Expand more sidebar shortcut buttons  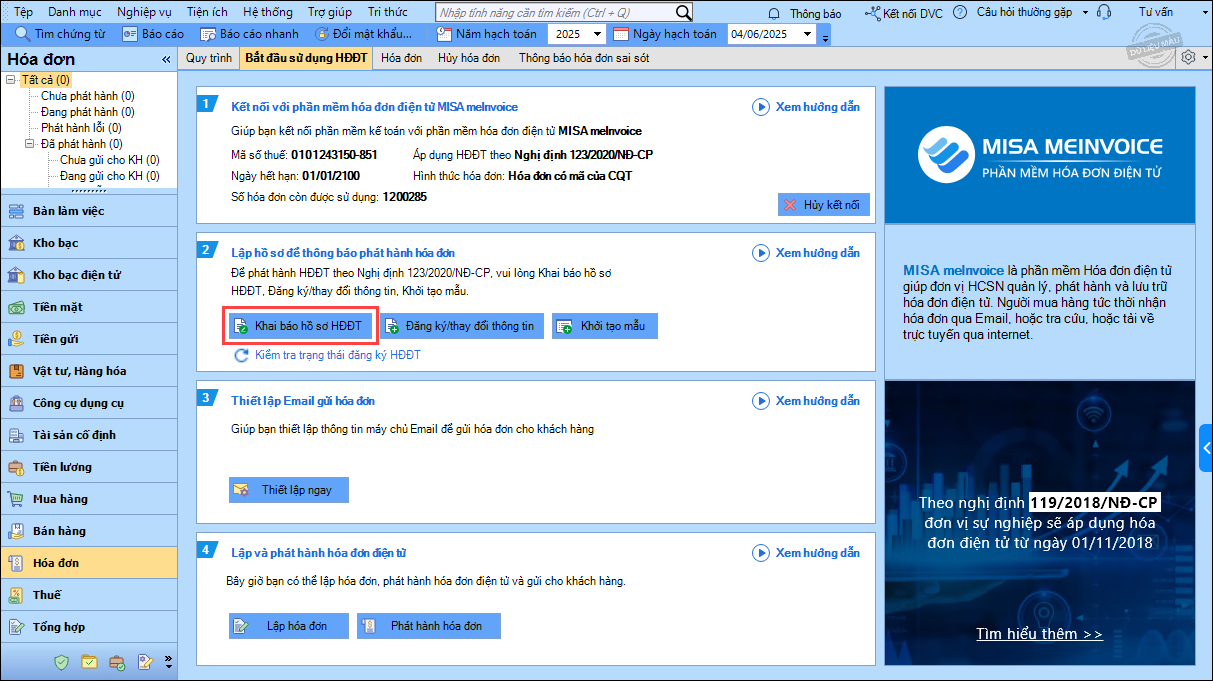tap(168, 661)
